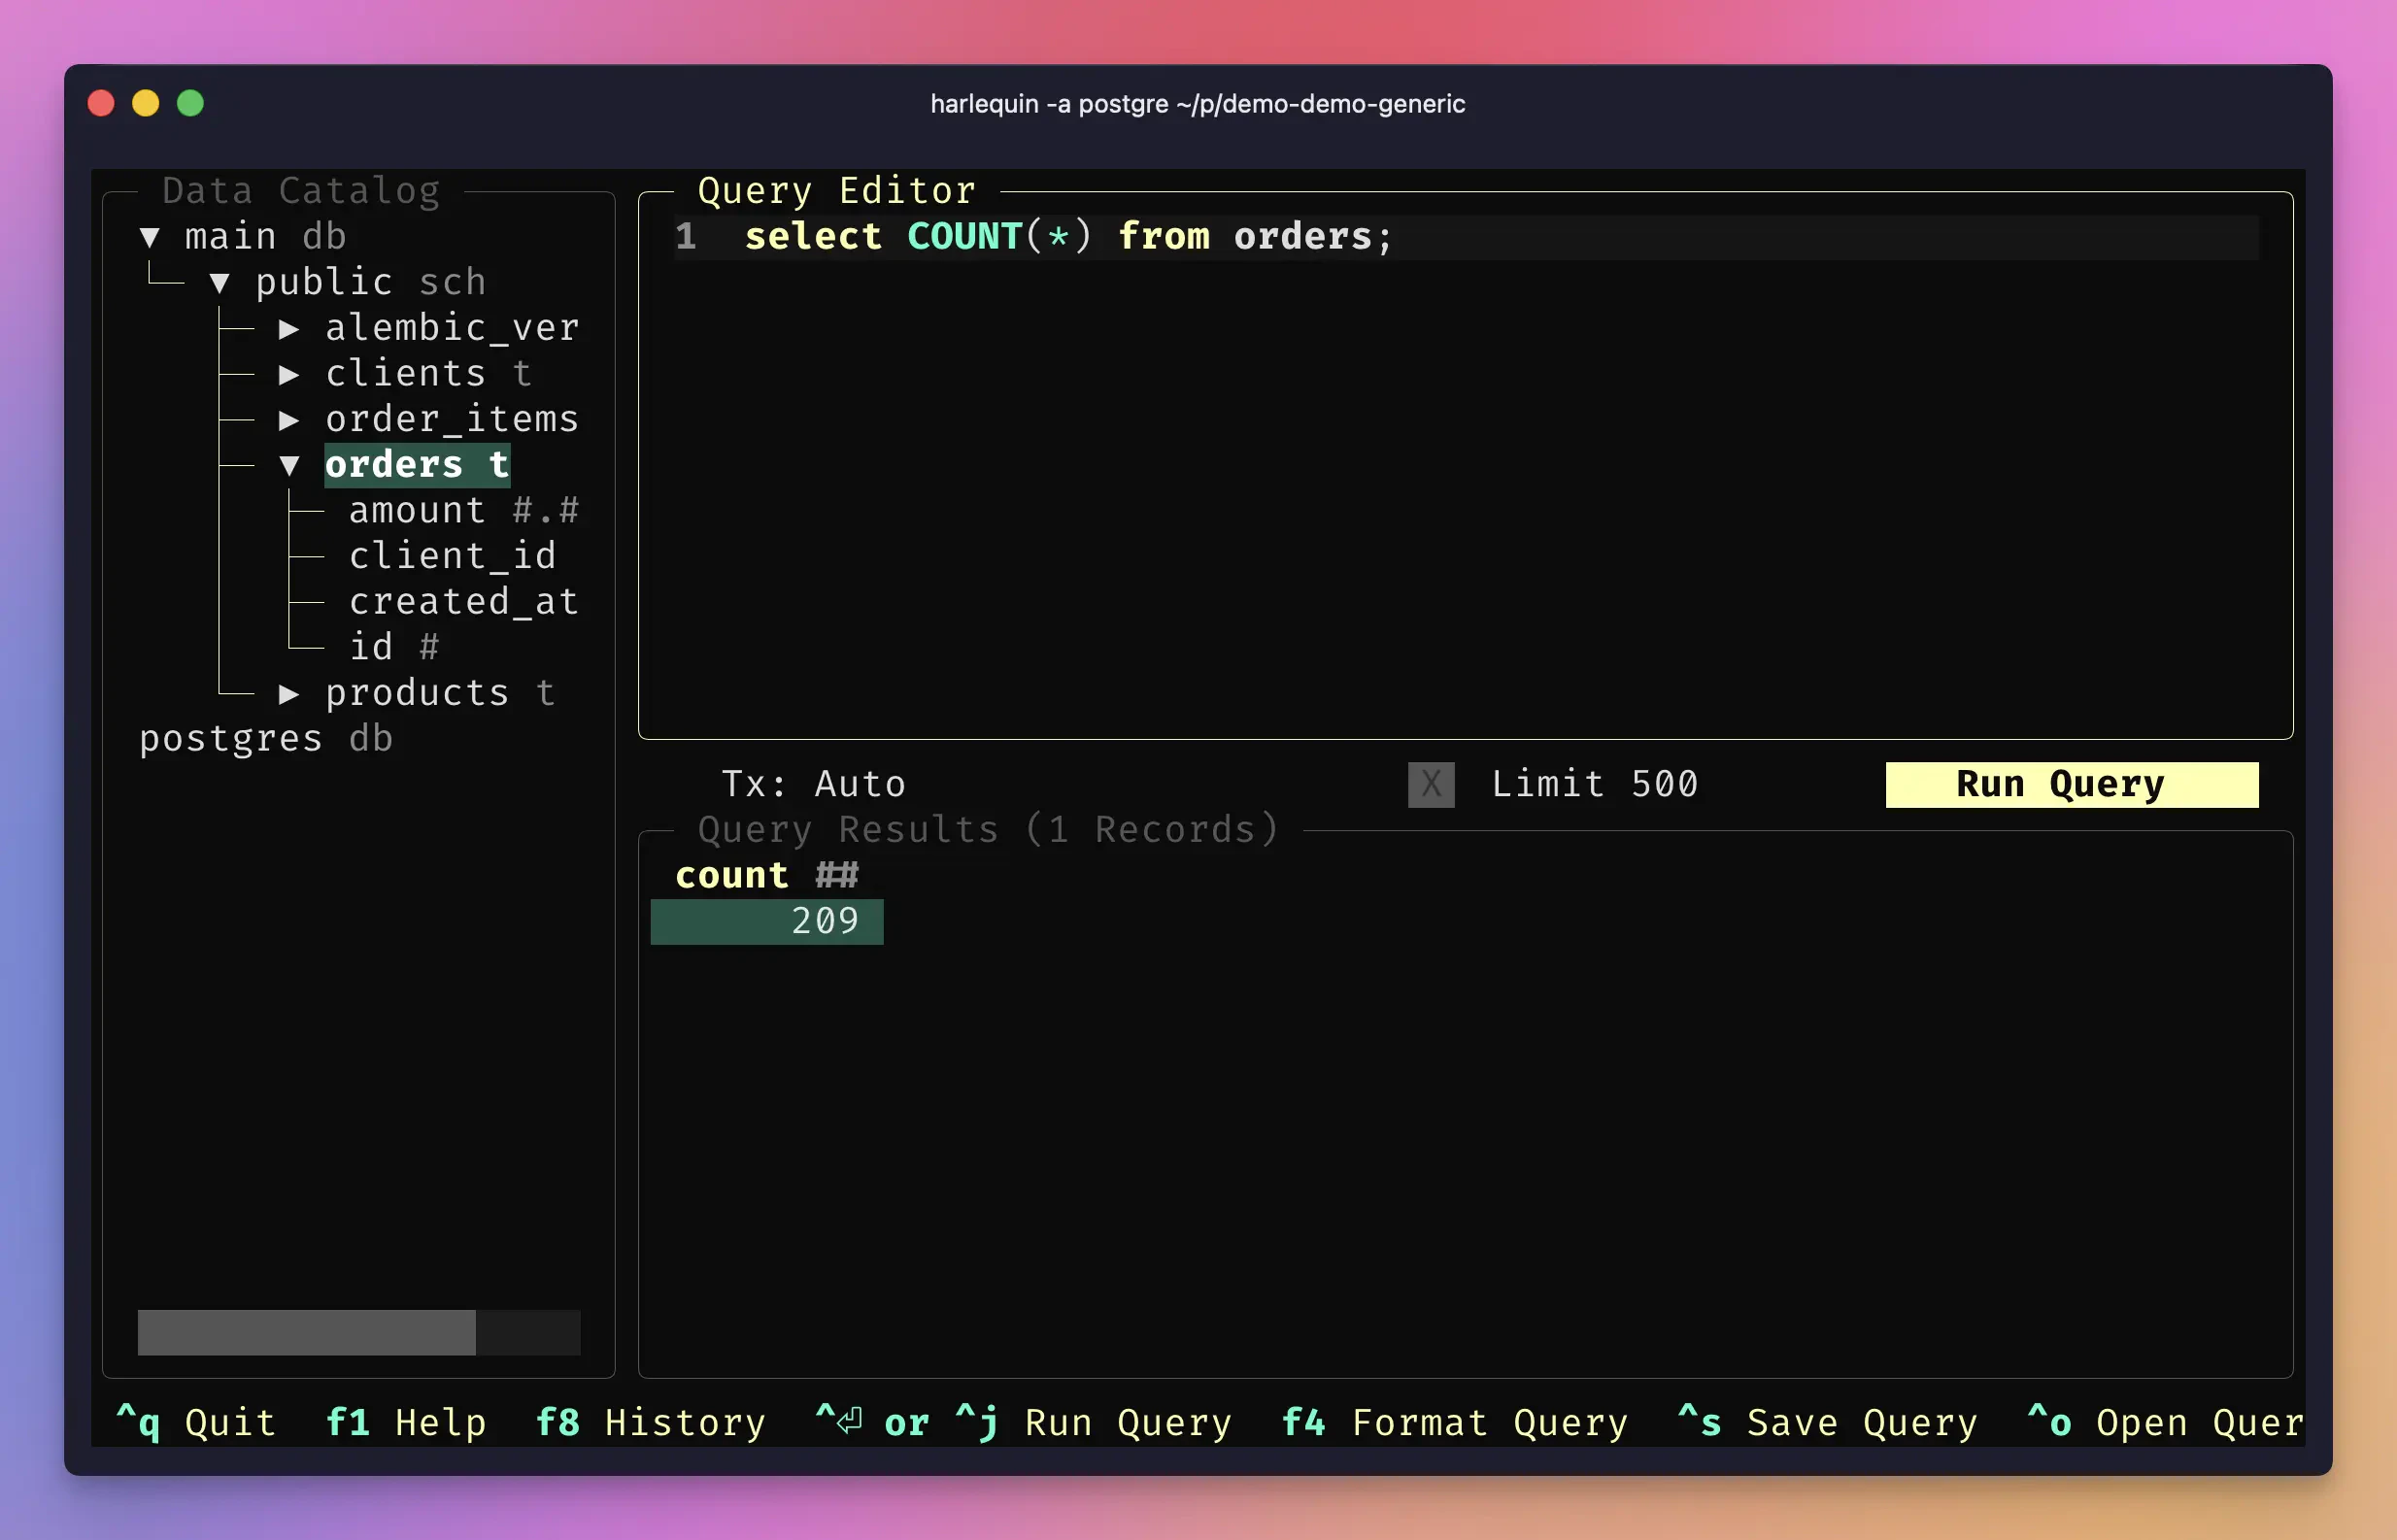This screenshot has height=1540, width=2397.
Task: Expand the products table arrow
Action: (289, 693)
